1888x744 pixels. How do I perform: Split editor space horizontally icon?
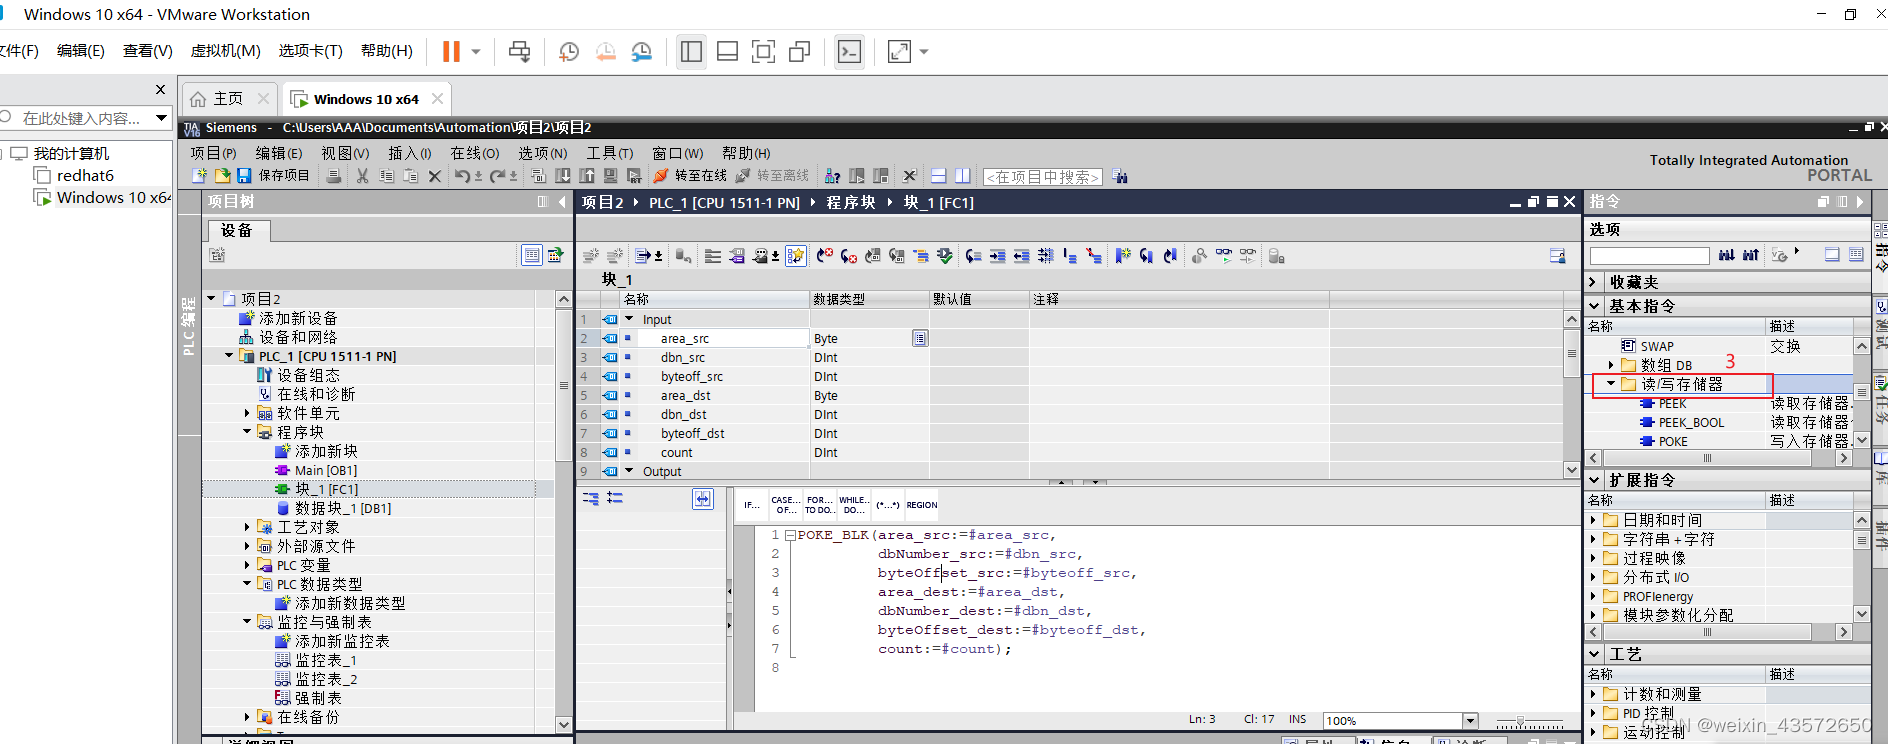point(939,176)
